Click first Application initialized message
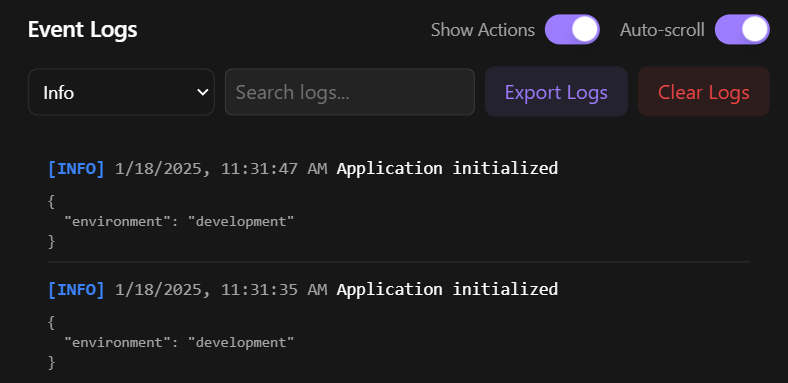Image resolution: width=788 pixels, height=383 pixels. tap(447, 168)
